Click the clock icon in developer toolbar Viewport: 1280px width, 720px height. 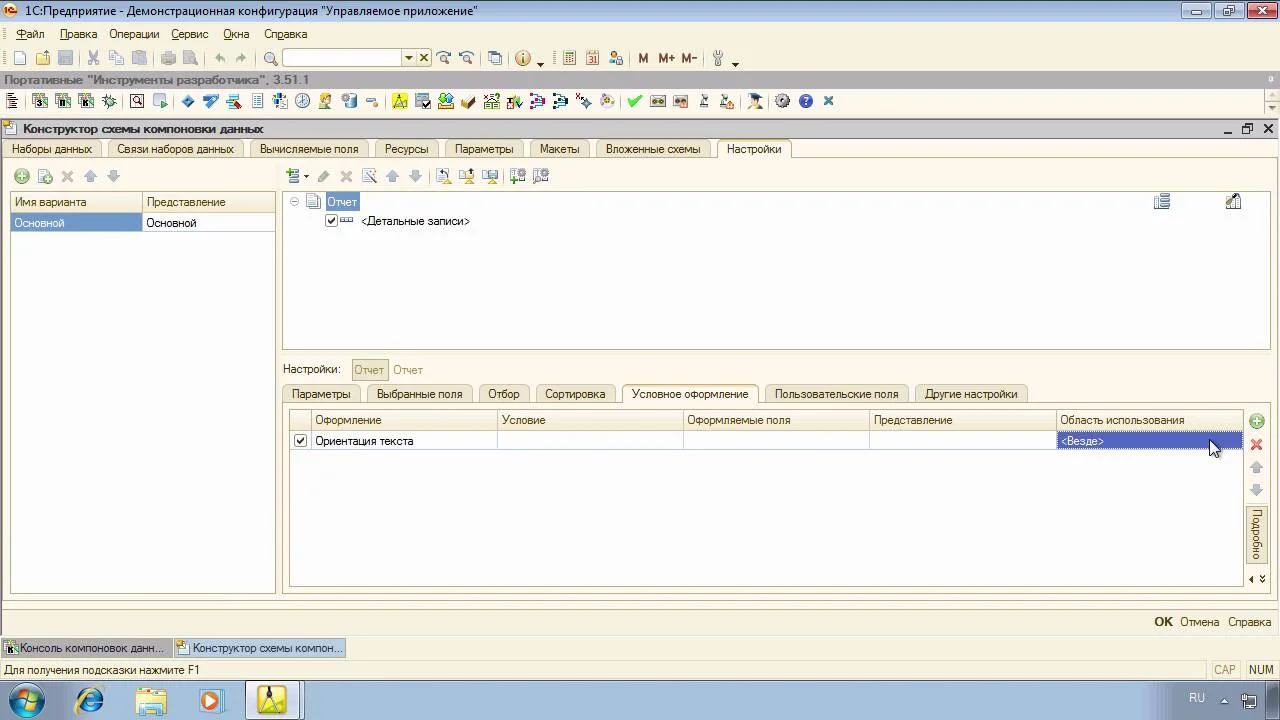point(302,101)
